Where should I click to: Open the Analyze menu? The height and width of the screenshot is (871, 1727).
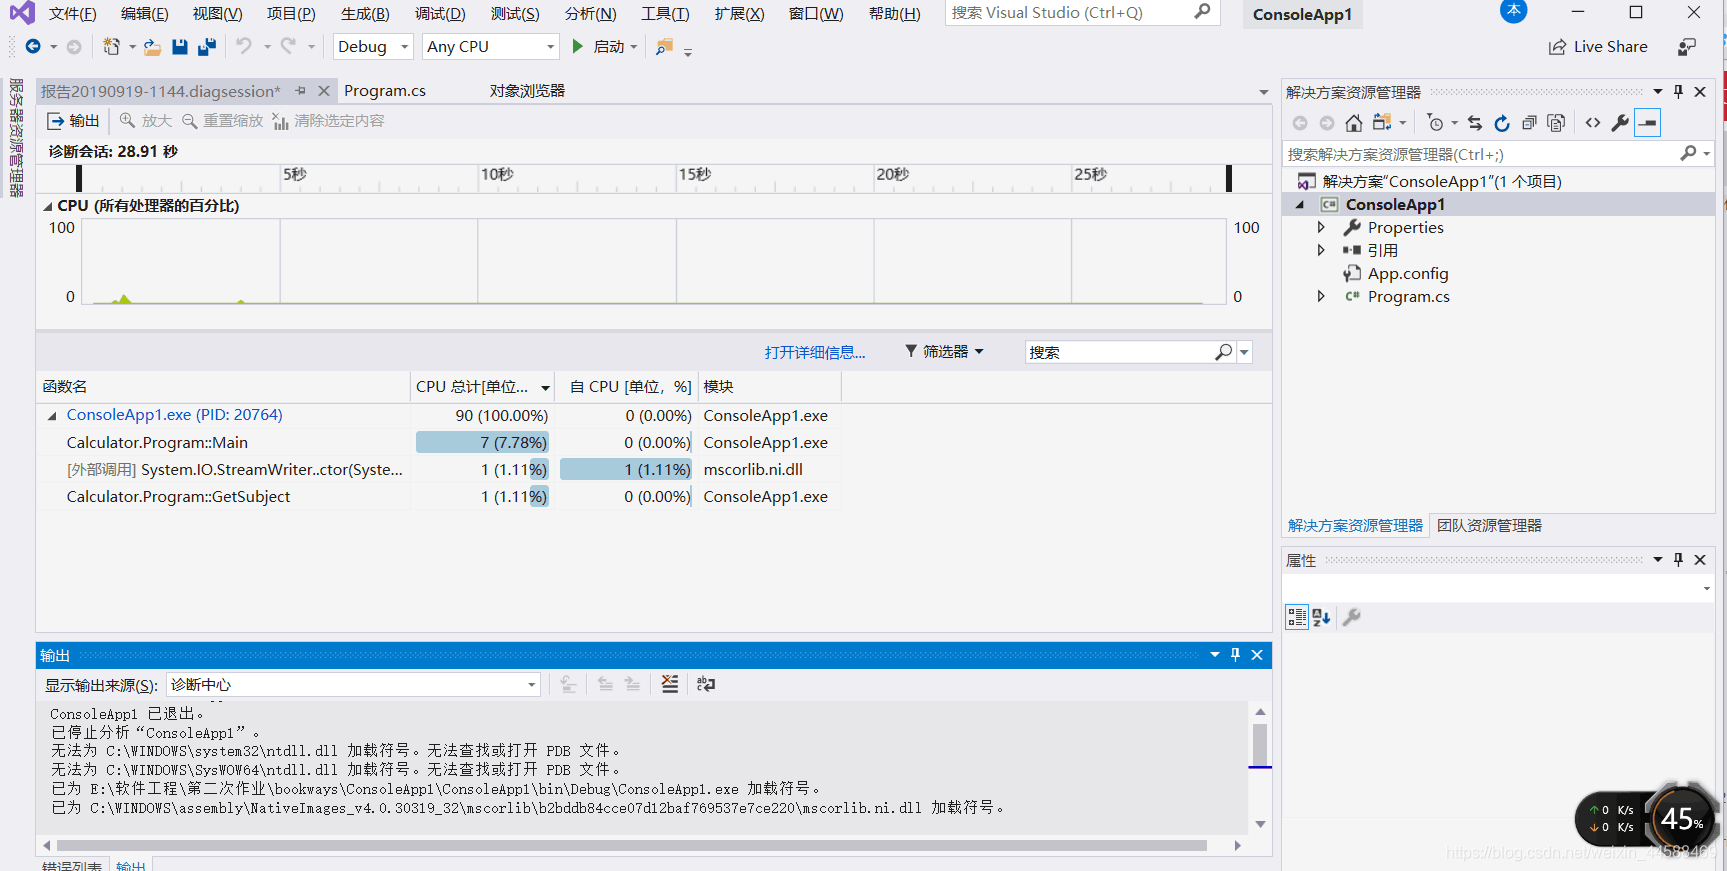pos(590,14)
